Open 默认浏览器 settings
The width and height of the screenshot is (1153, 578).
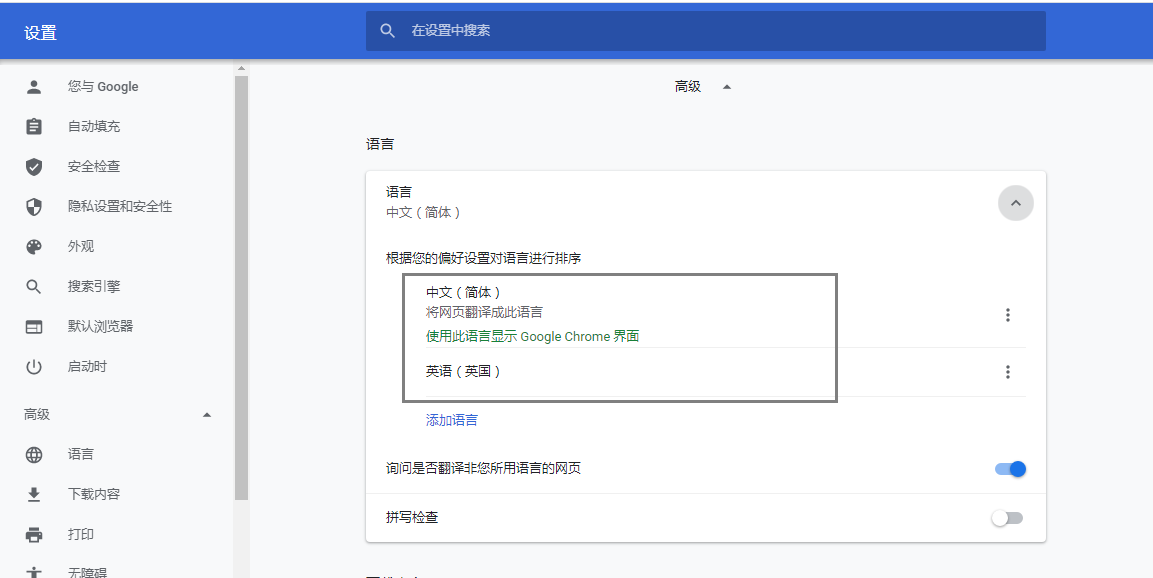[100, 327]
